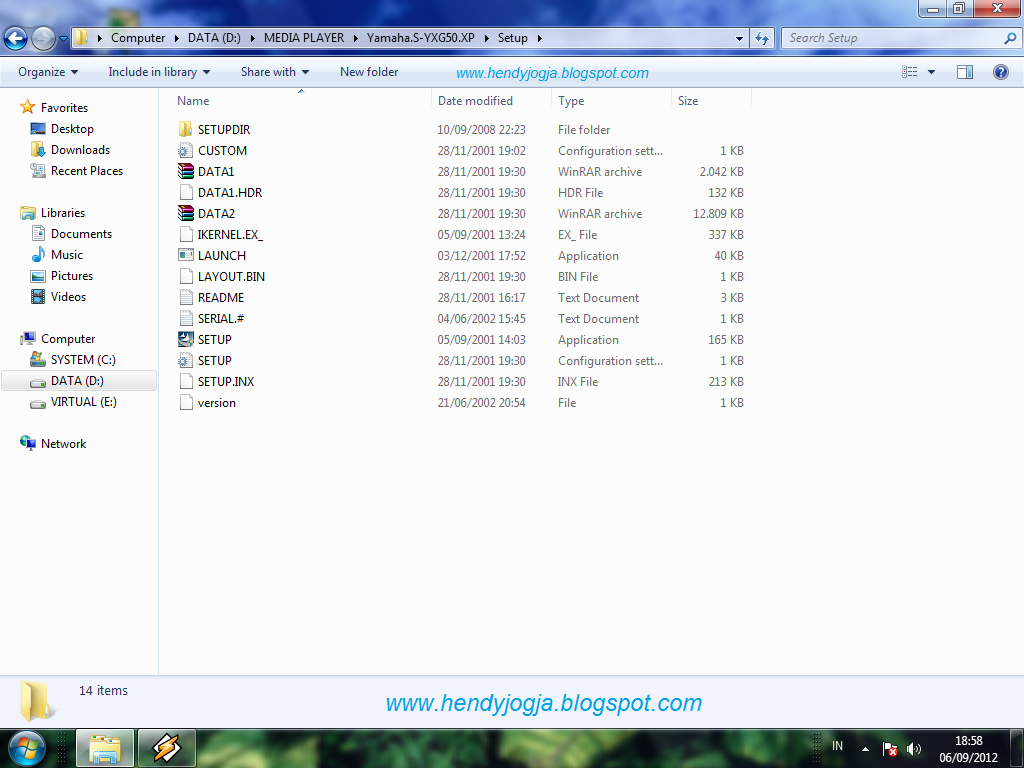
Task: Click the Forward navigation arrow button
Action: (x=43, y=38)
